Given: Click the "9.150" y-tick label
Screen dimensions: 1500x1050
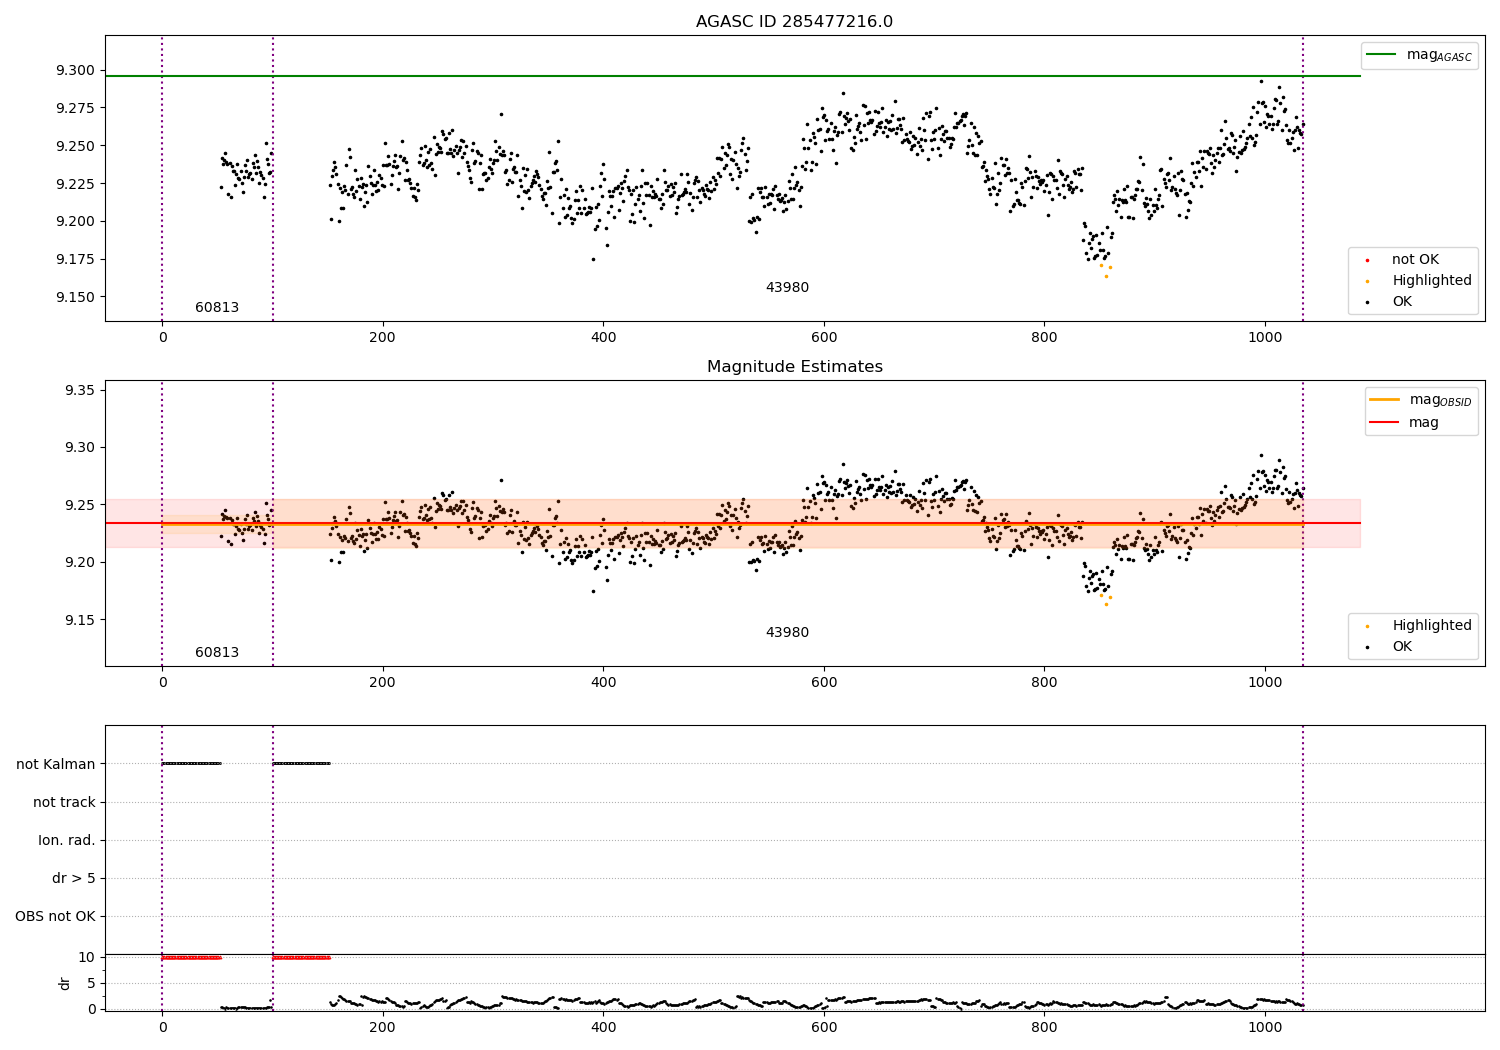Looking at the screenshot, I should 75,298.
